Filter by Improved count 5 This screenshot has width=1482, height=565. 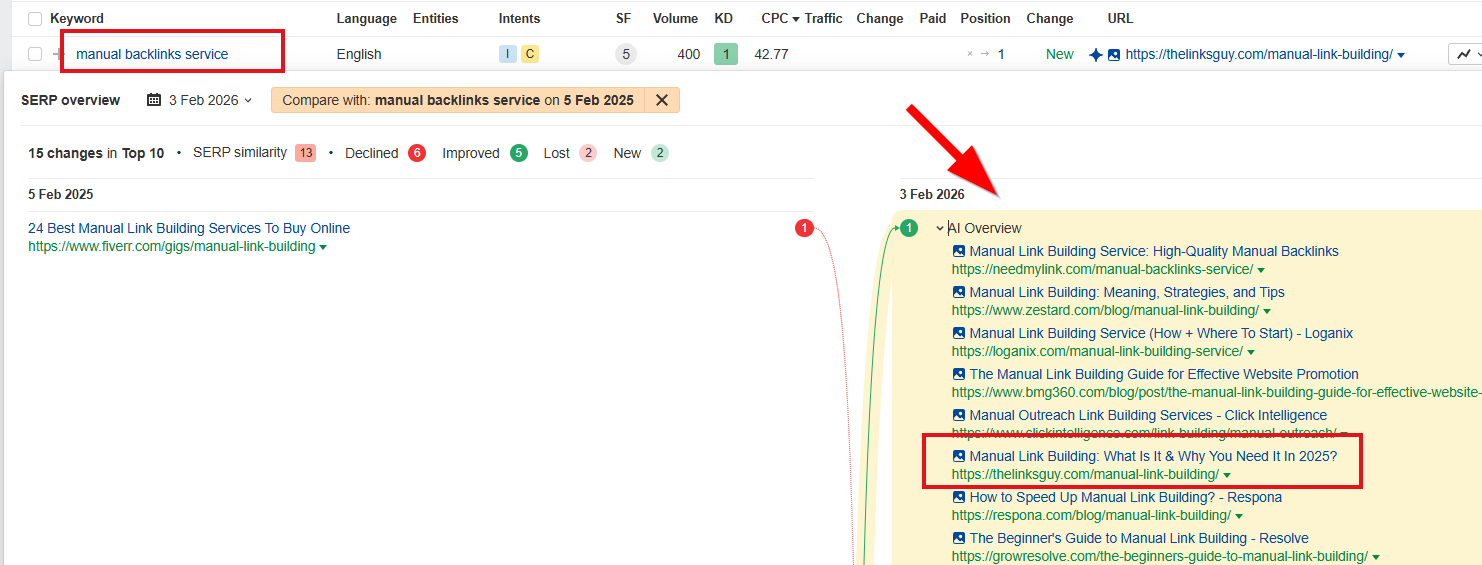(518, 153)
